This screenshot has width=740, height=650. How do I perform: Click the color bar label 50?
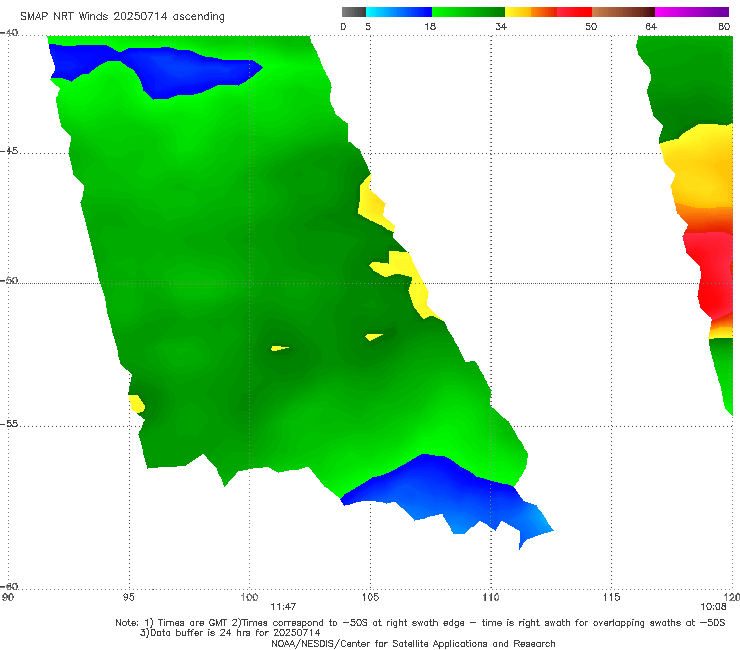click(x=591, y=26)
